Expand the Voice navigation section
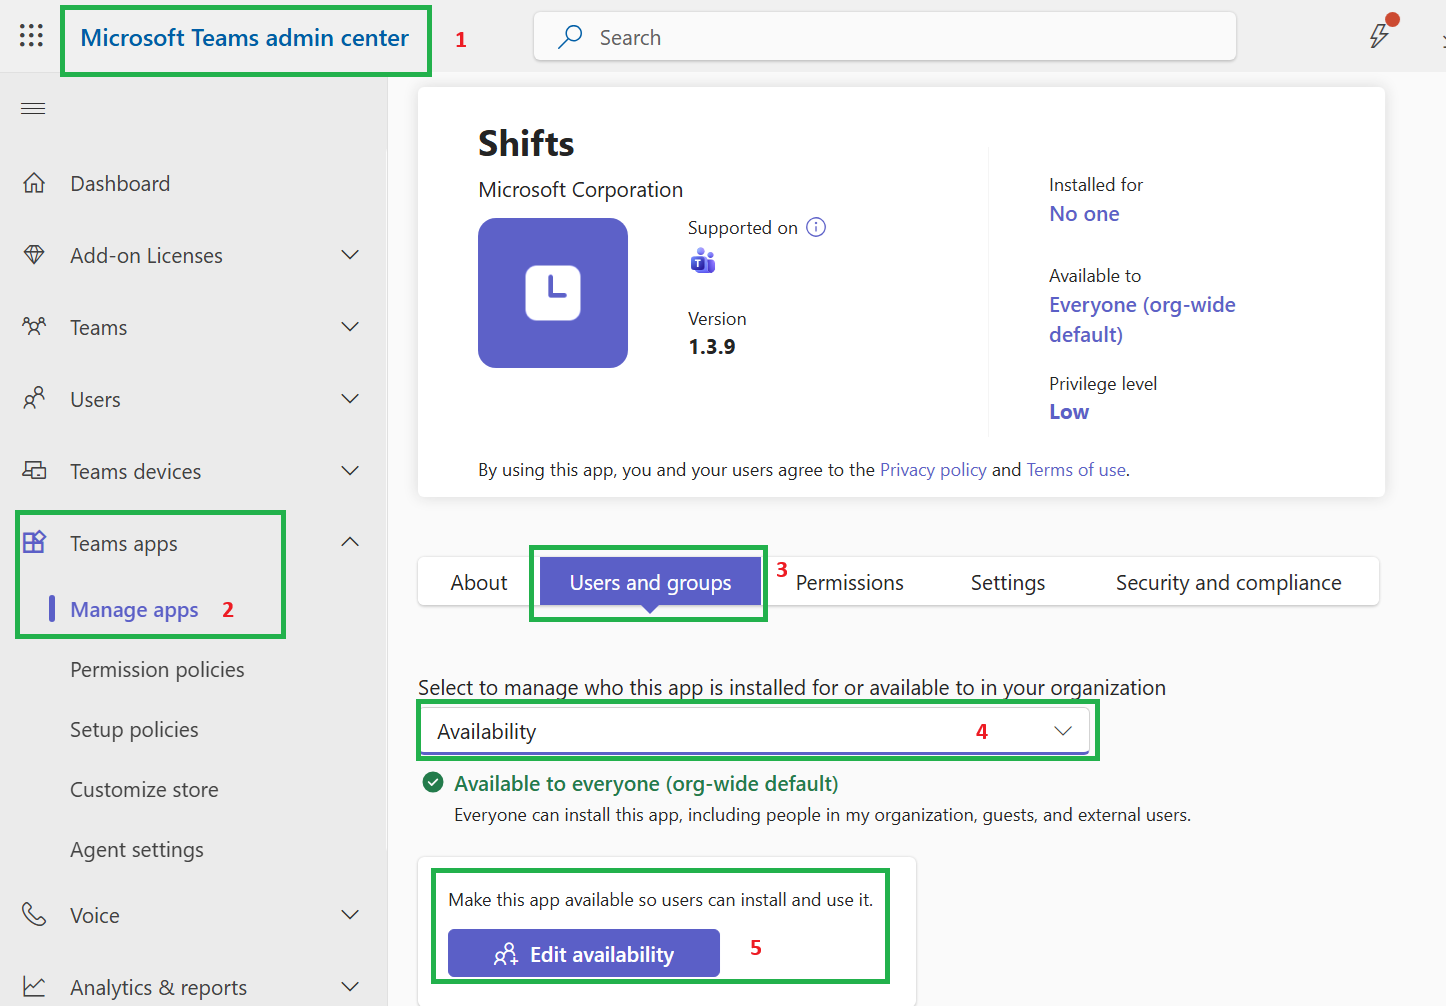This screenshot has height=1006, width=1446. click(350, 915)
